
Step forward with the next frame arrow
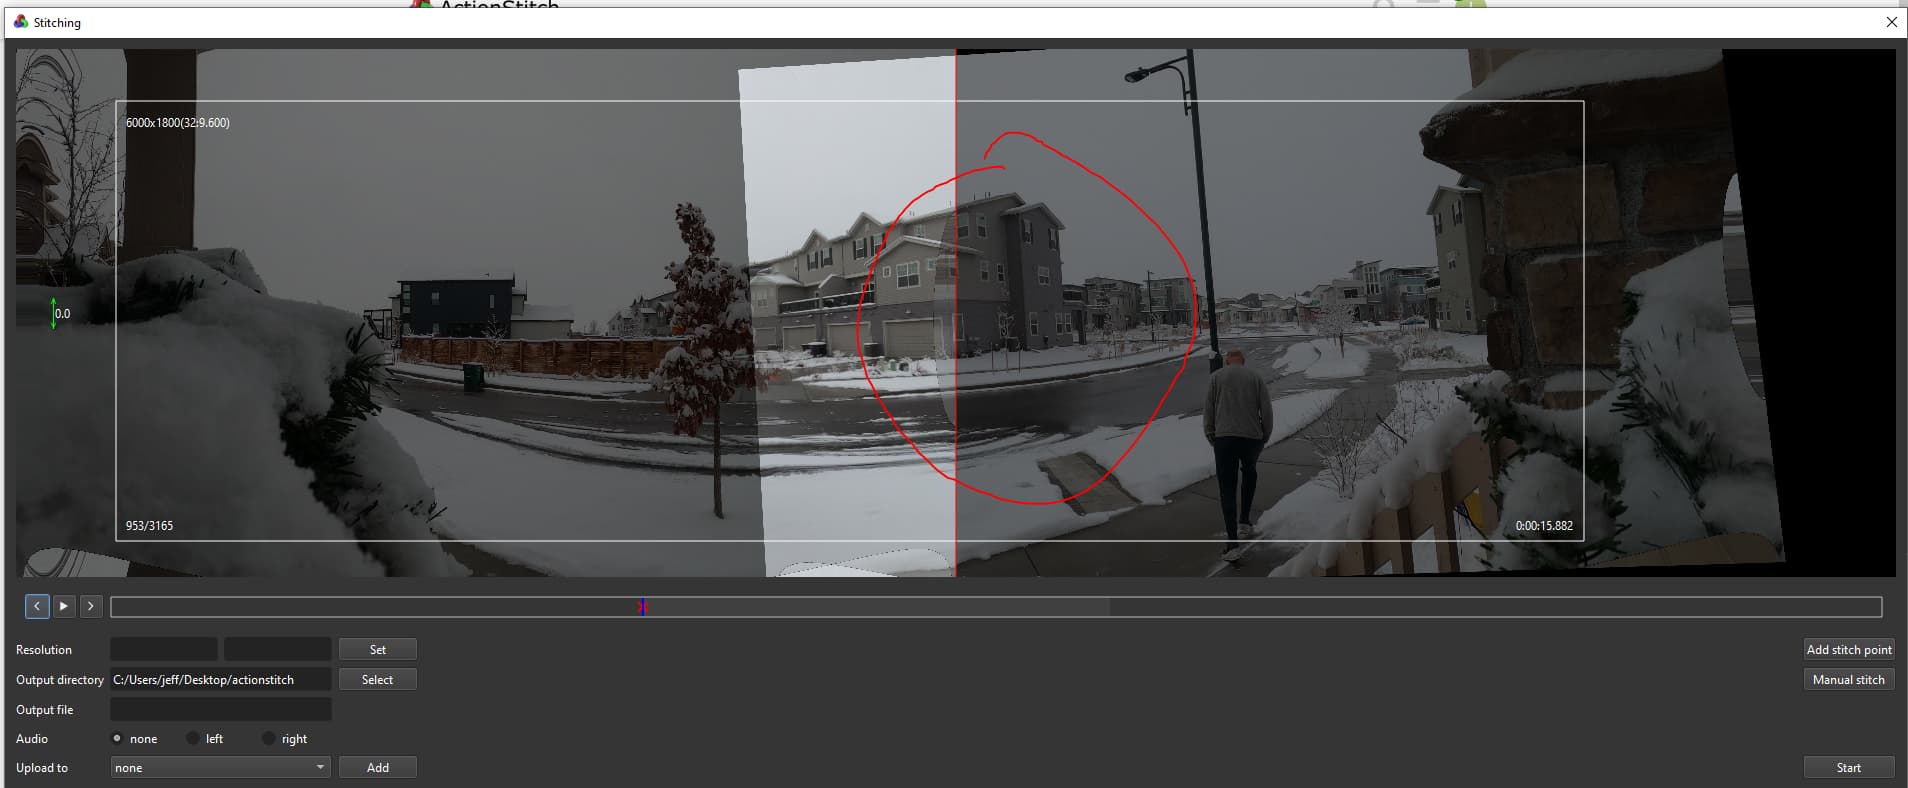point(90,606)
